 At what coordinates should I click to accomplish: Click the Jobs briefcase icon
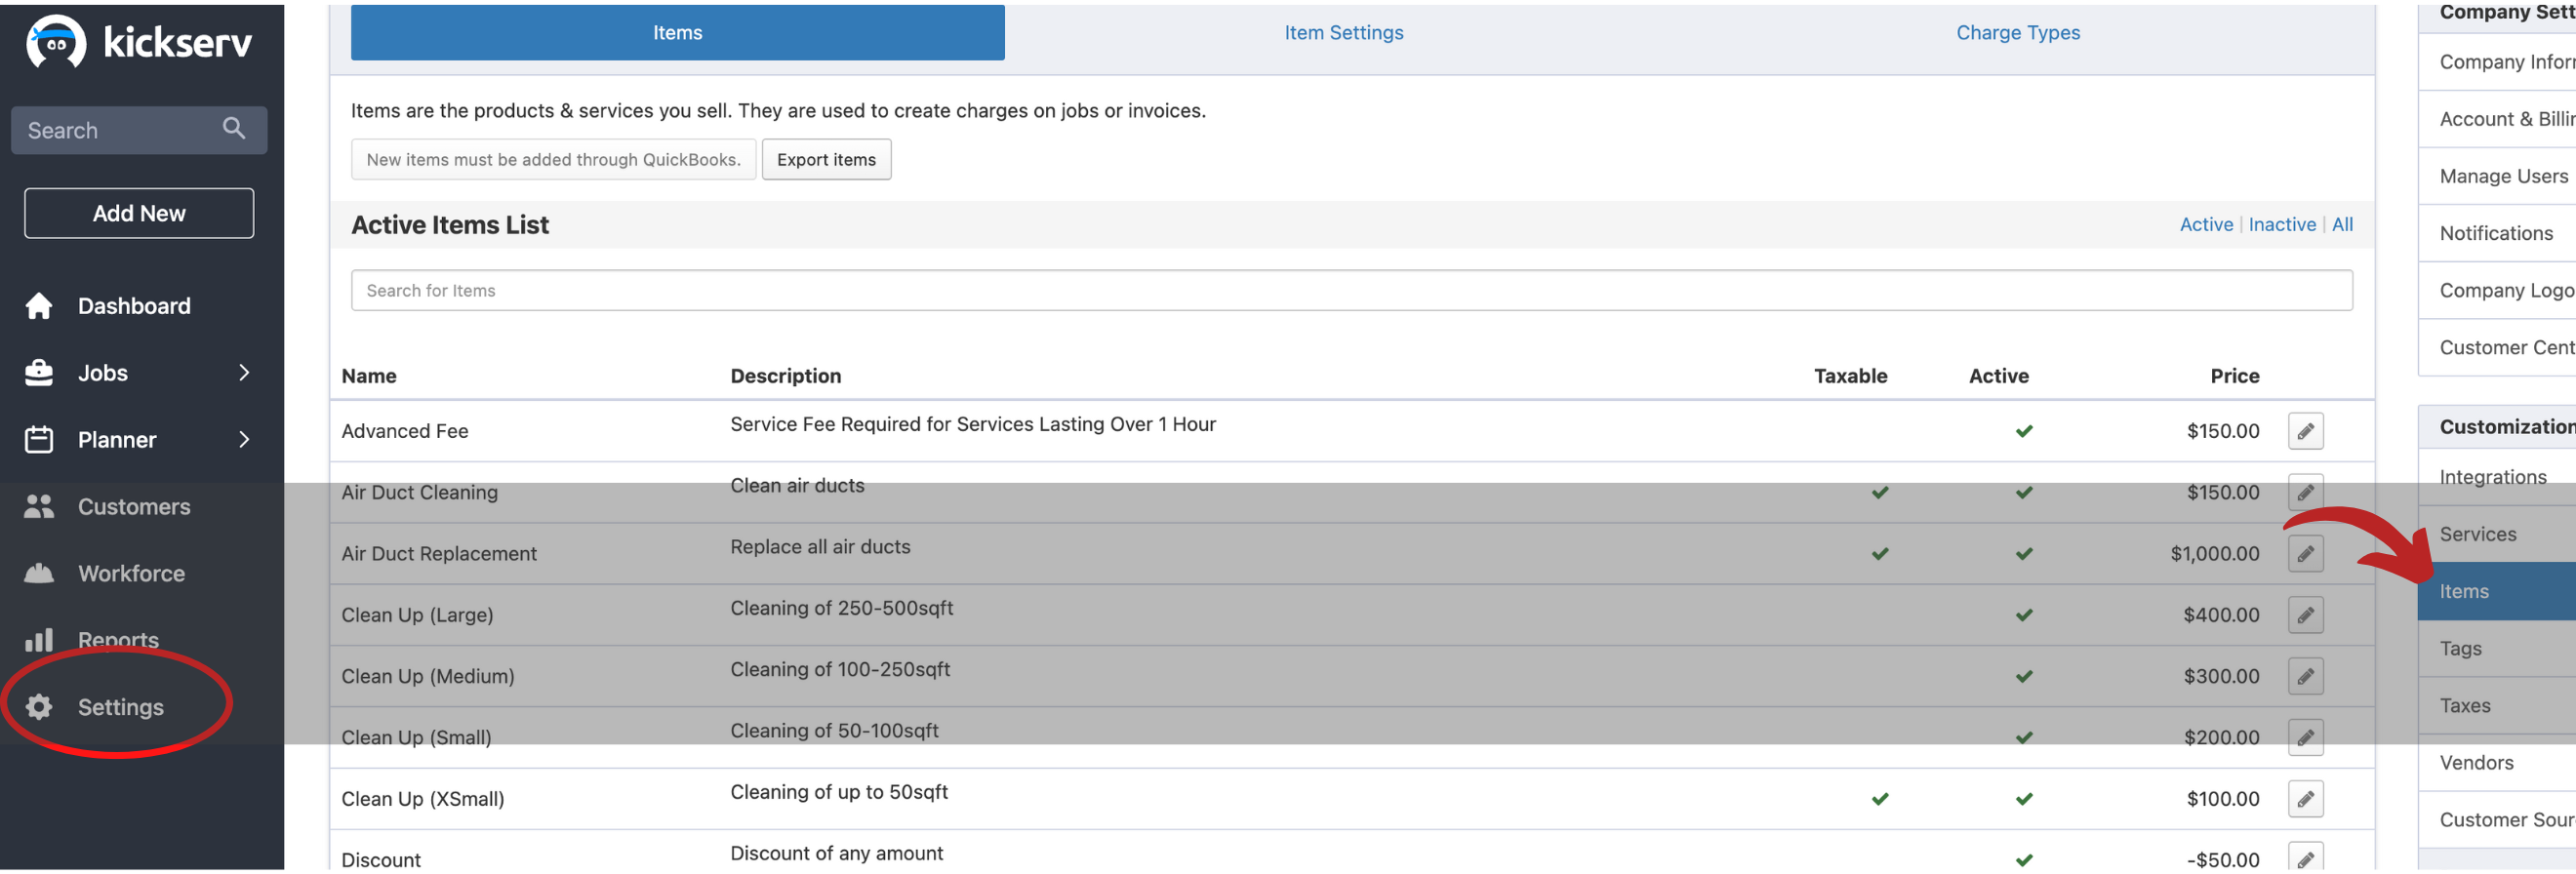39,373
